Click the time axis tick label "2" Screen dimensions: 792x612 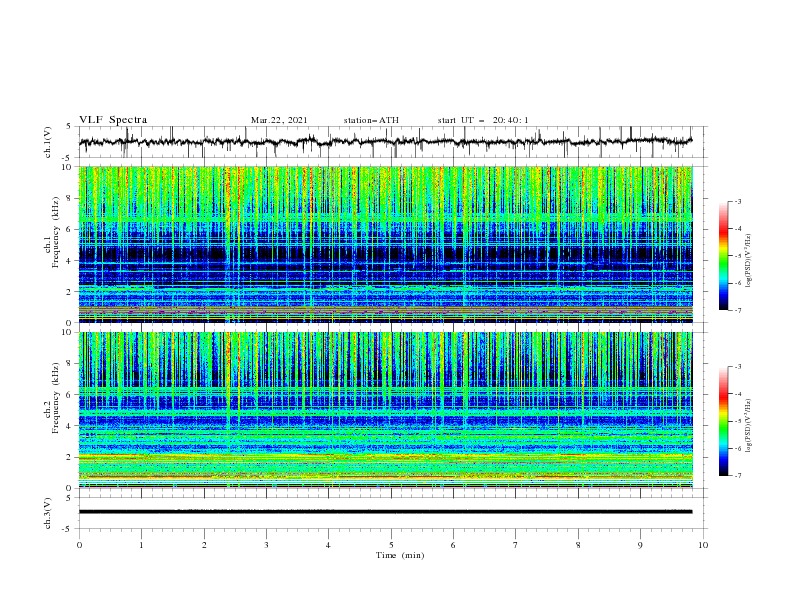point(204,545)
